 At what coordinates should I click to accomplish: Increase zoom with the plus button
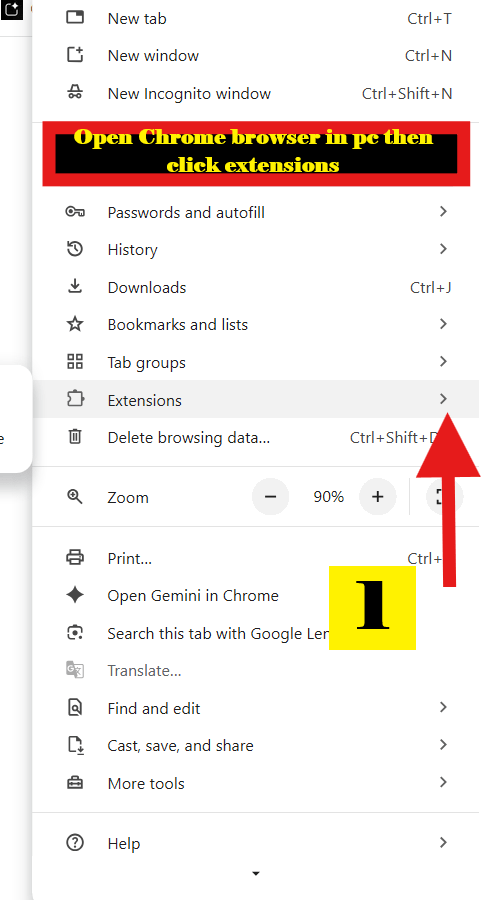pyautogui.click(x=378, y=496)
